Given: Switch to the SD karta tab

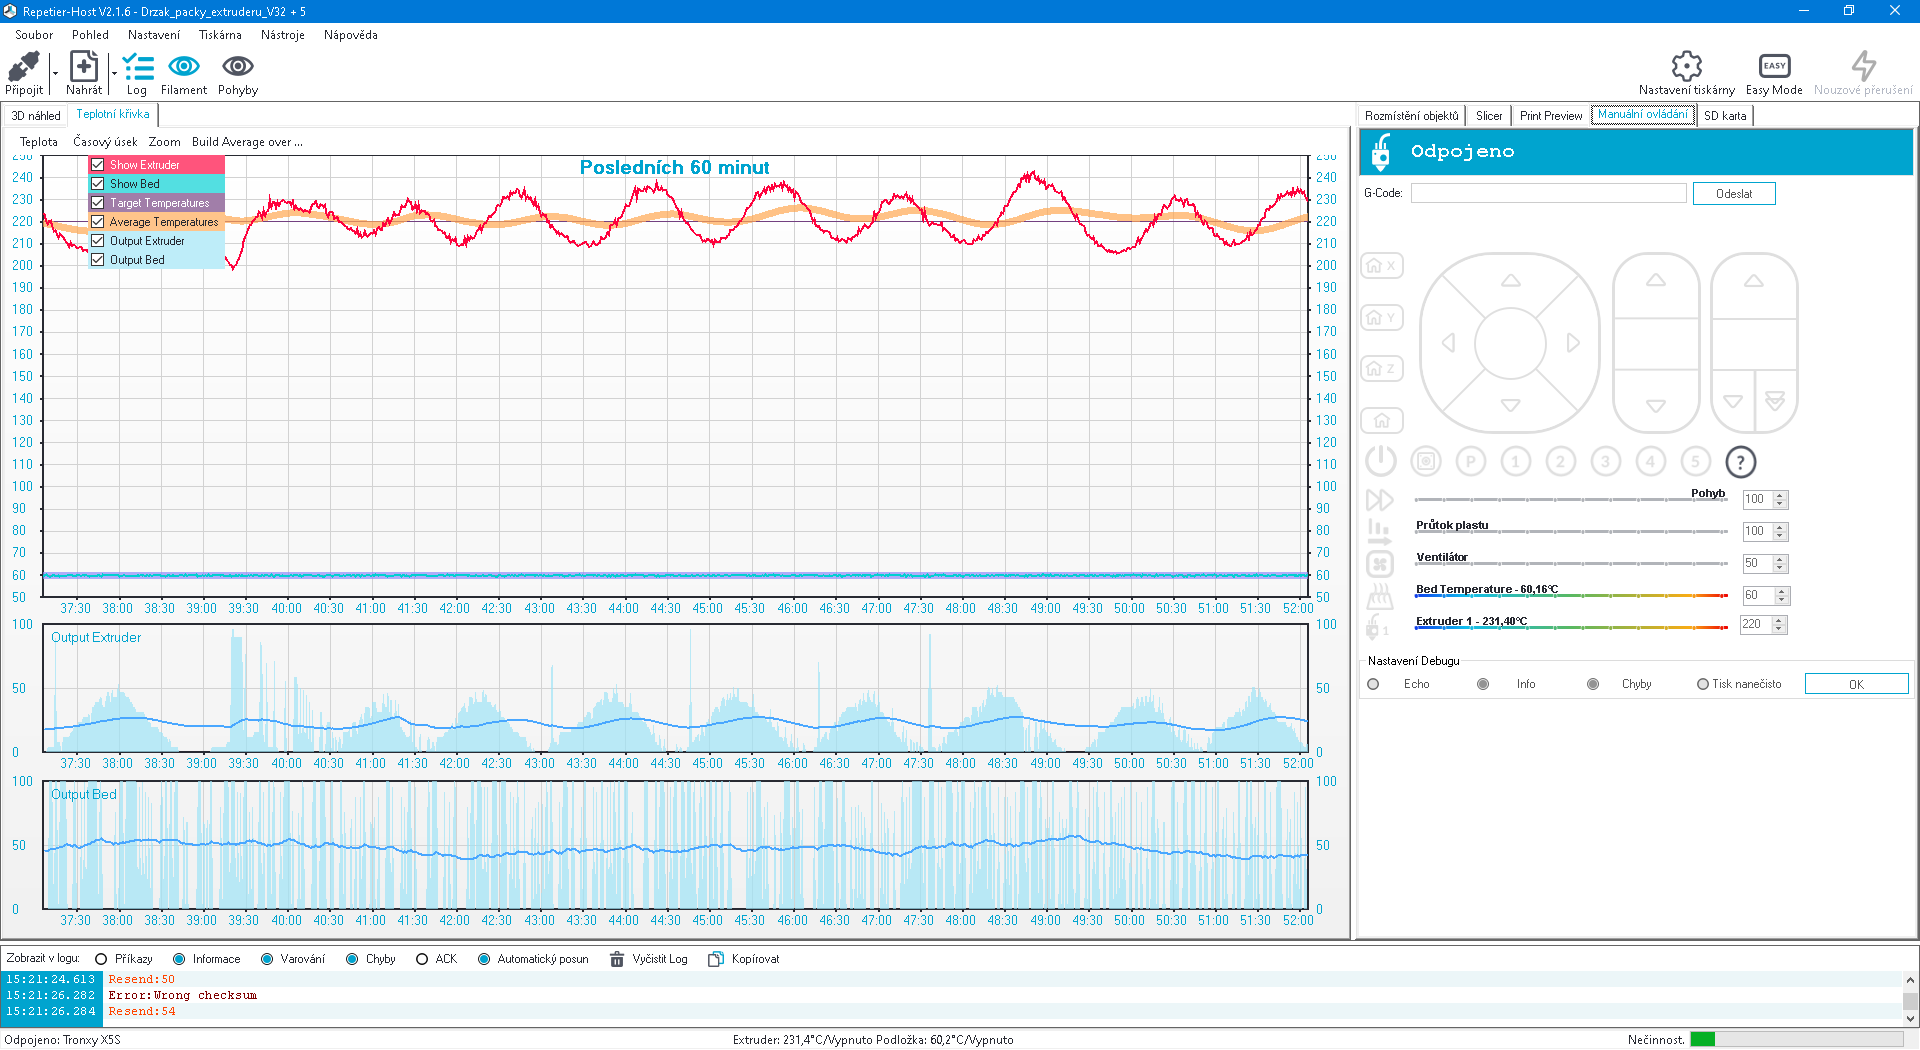Looking at the screenshot, I should [1725, 116].
